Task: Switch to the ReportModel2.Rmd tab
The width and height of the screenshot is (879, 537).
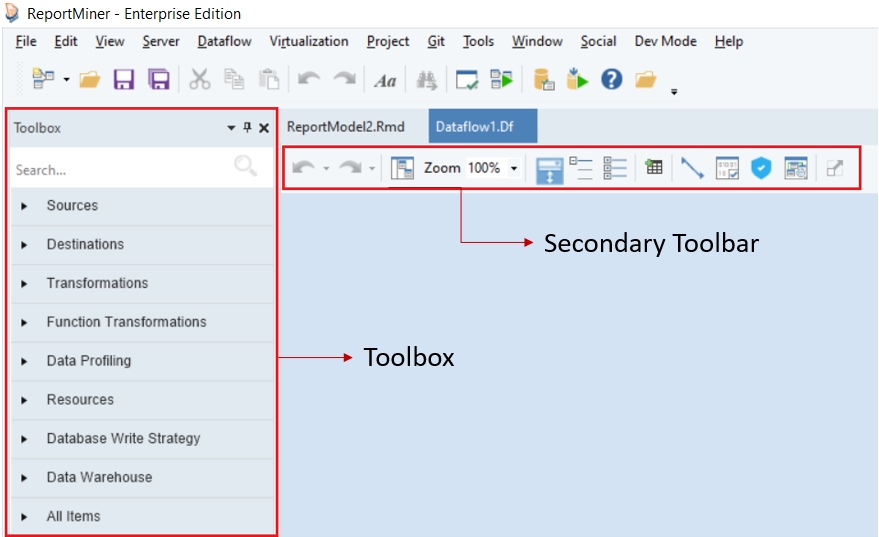Action: (345, 127)
